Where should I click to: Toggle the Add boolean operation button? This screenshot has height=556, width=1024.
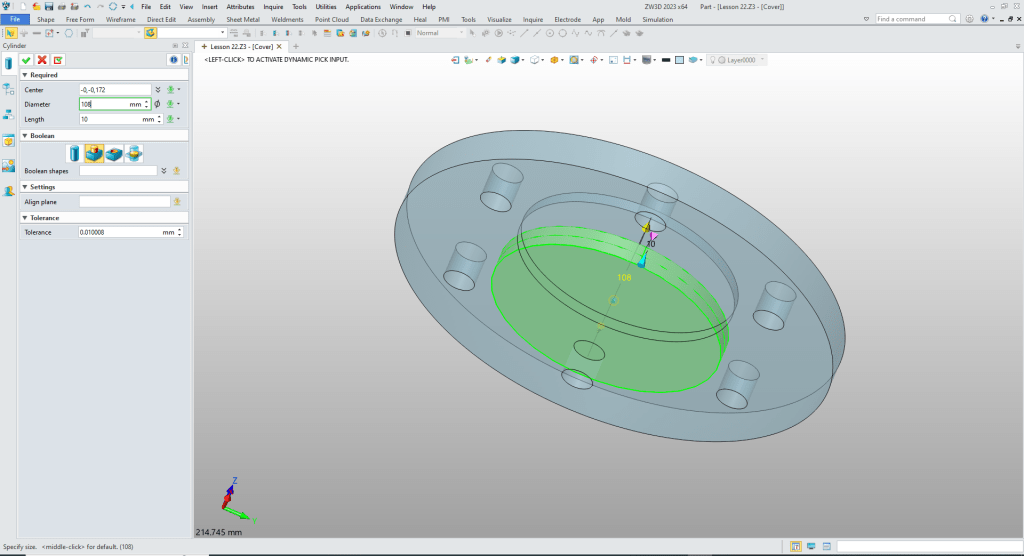pyautogui.click(x=94, y=153)
